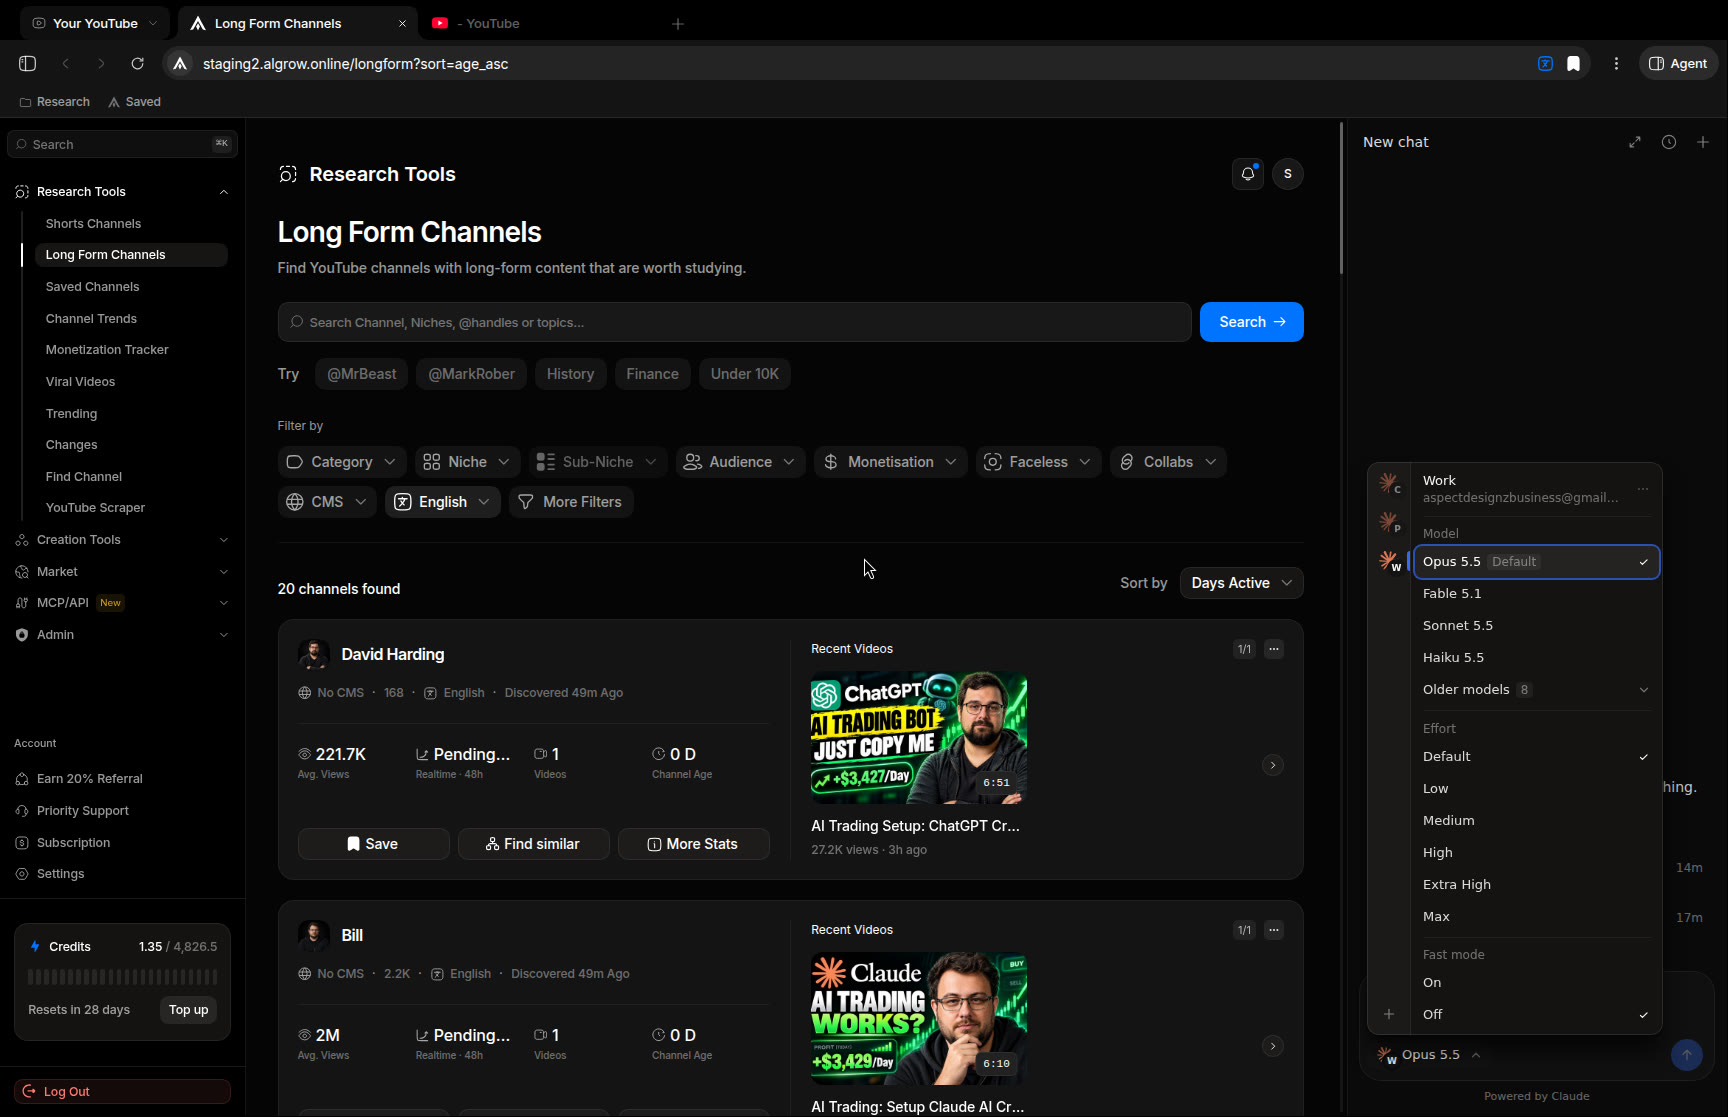Click user avatar S icon
Screen dimensions: 1728x1117
(x=1287, y=174)
